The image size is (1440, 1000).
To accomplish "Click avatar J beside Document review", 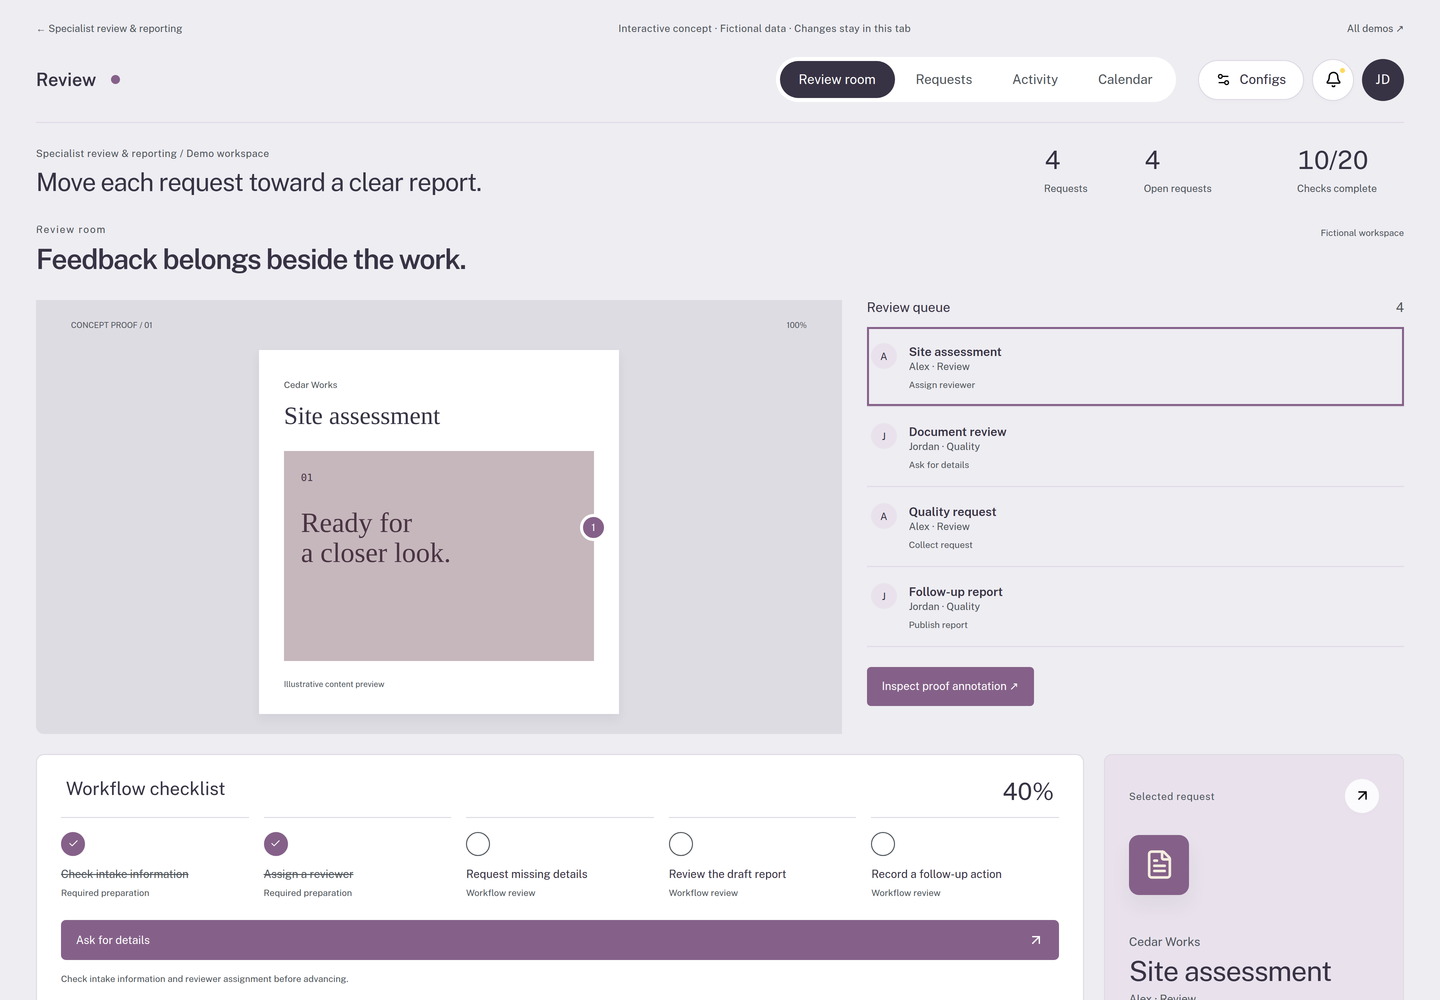I will [x=884, y=437].
